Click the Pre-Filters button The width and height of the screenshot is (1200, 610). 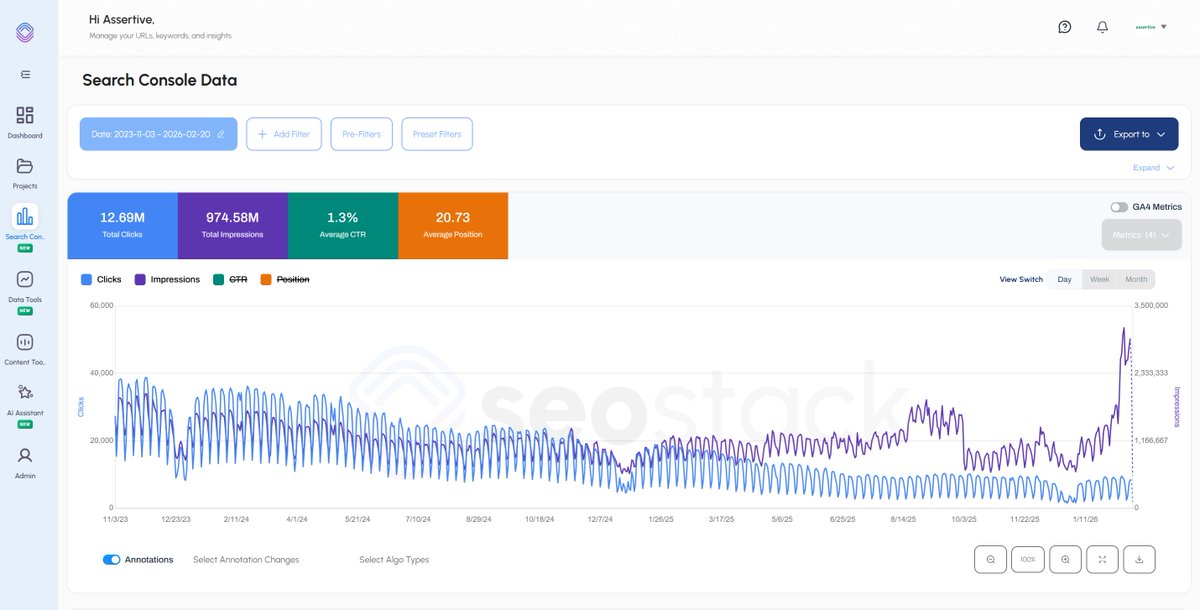pos(361,134)
